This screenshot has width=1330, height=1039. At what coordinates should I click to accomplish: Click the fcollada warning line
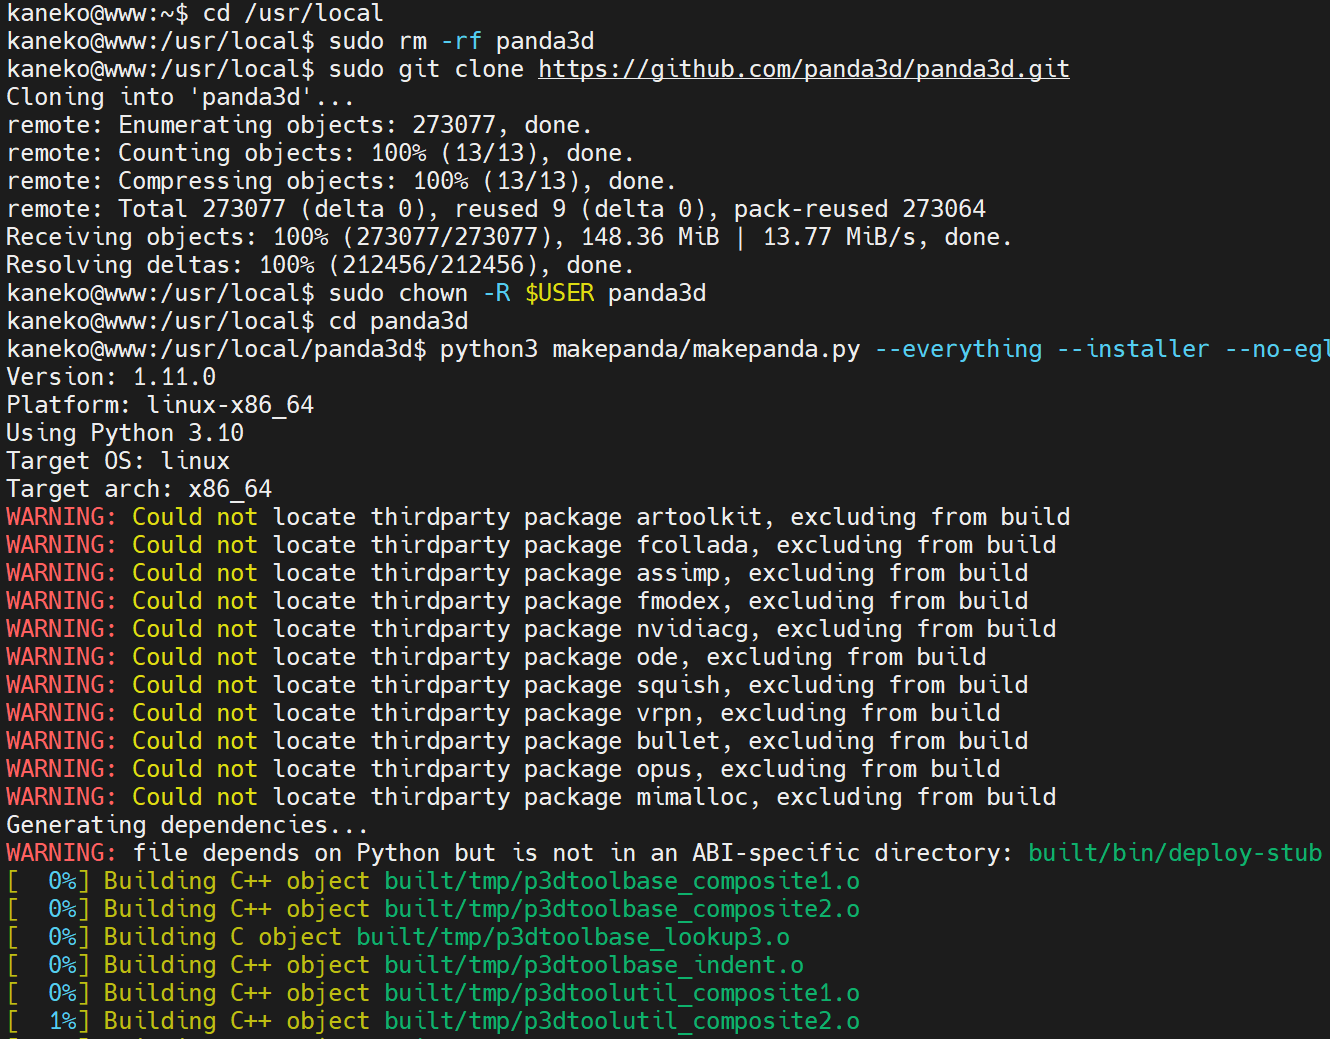tap(531, 545)
